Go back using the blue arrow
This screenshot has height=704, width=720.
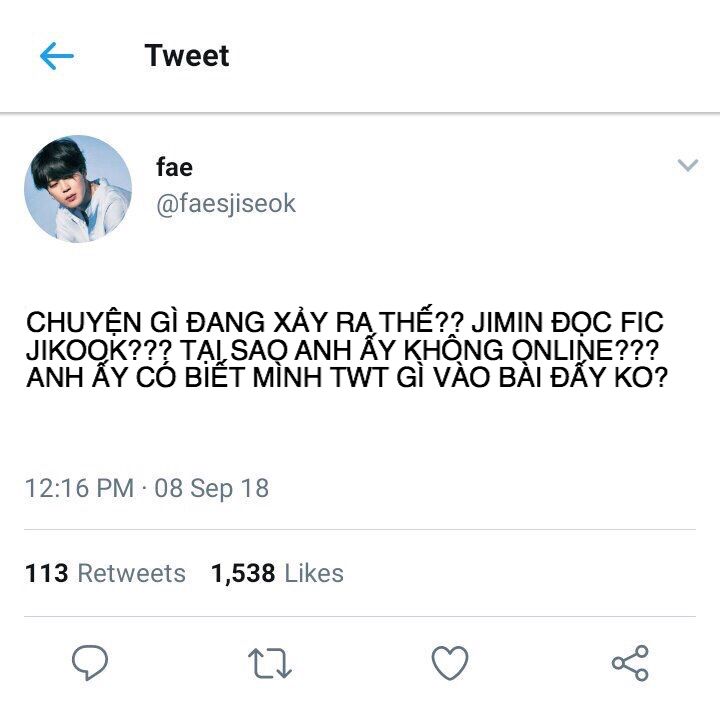tap(56, 56)
